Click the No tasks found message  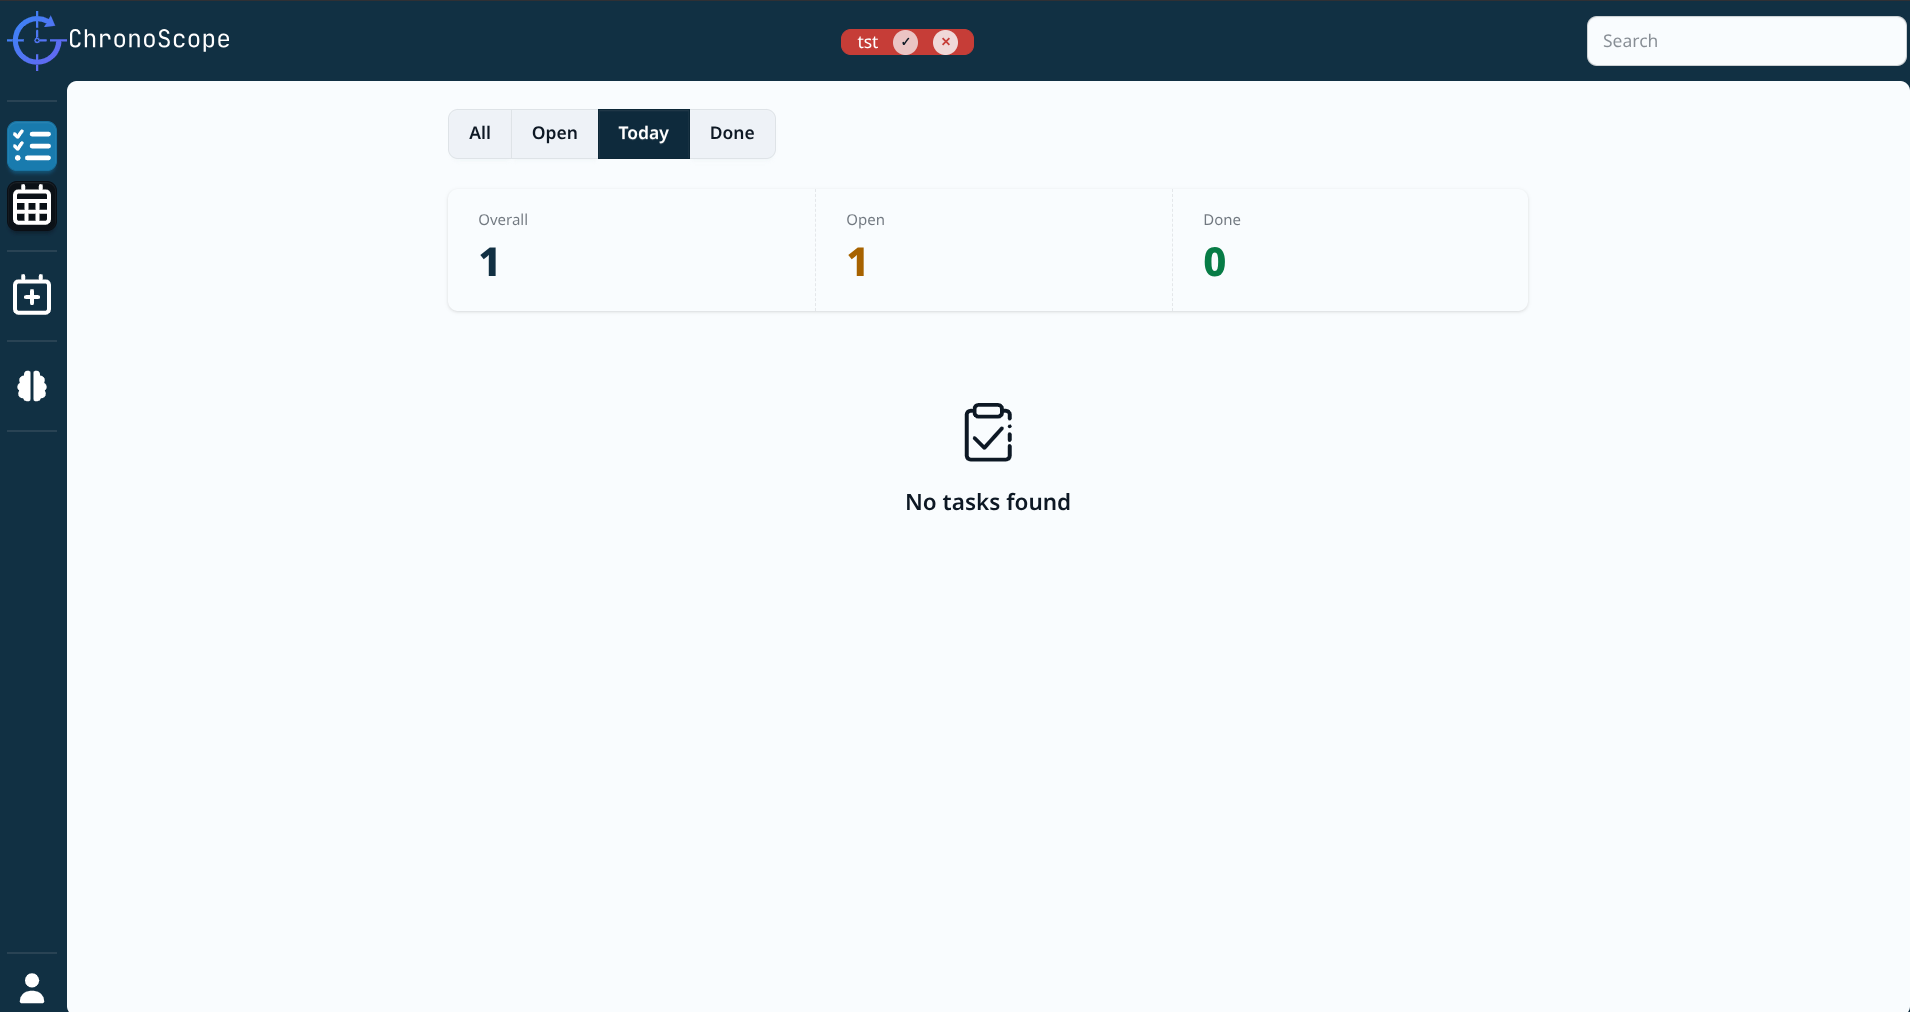click(988, 502)
